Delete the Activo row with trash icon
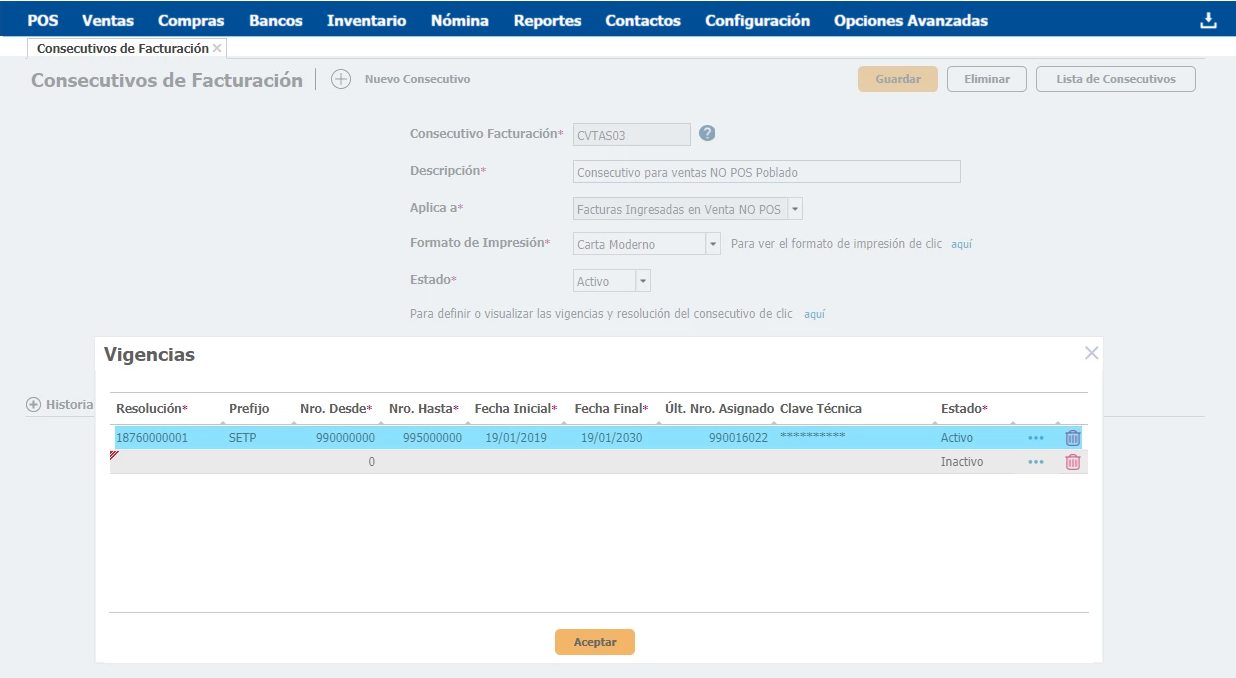The image size is (1236, 678). pos(1073,438)
